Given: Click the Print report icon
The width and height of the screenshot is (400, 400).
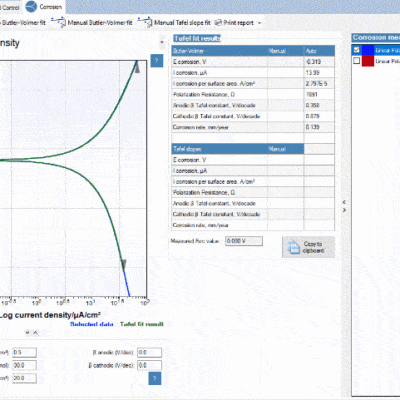Looking at the screenshot, I should click(x=218, y=23).
